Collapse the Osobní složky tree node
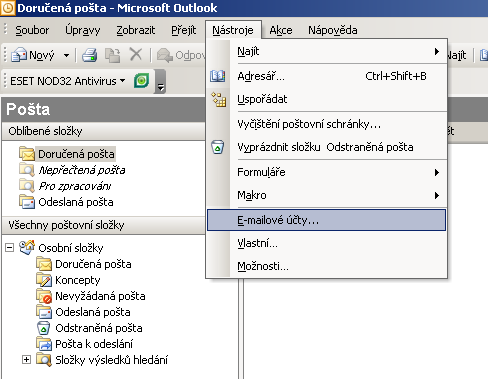This screenshot has height=379, width=488. (x=10, y=248)
